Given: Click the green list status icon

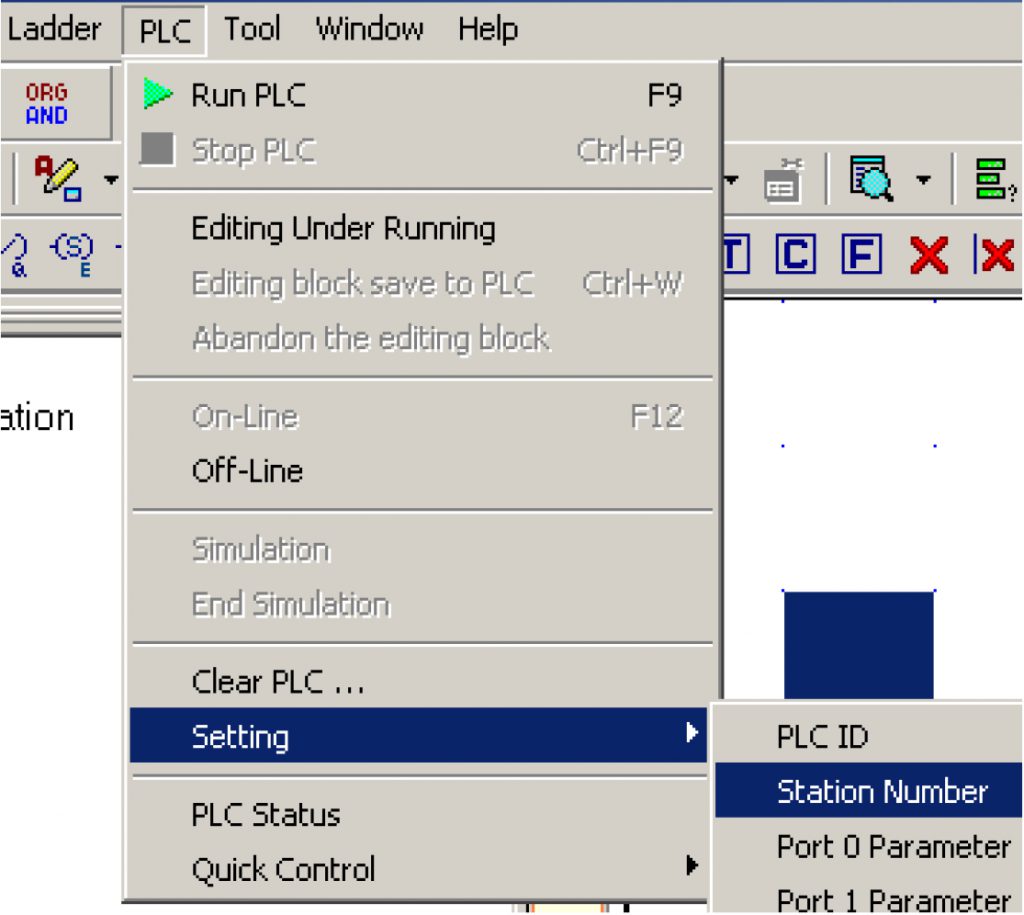Looking at the screenshot, I should [x=993, y=178].
